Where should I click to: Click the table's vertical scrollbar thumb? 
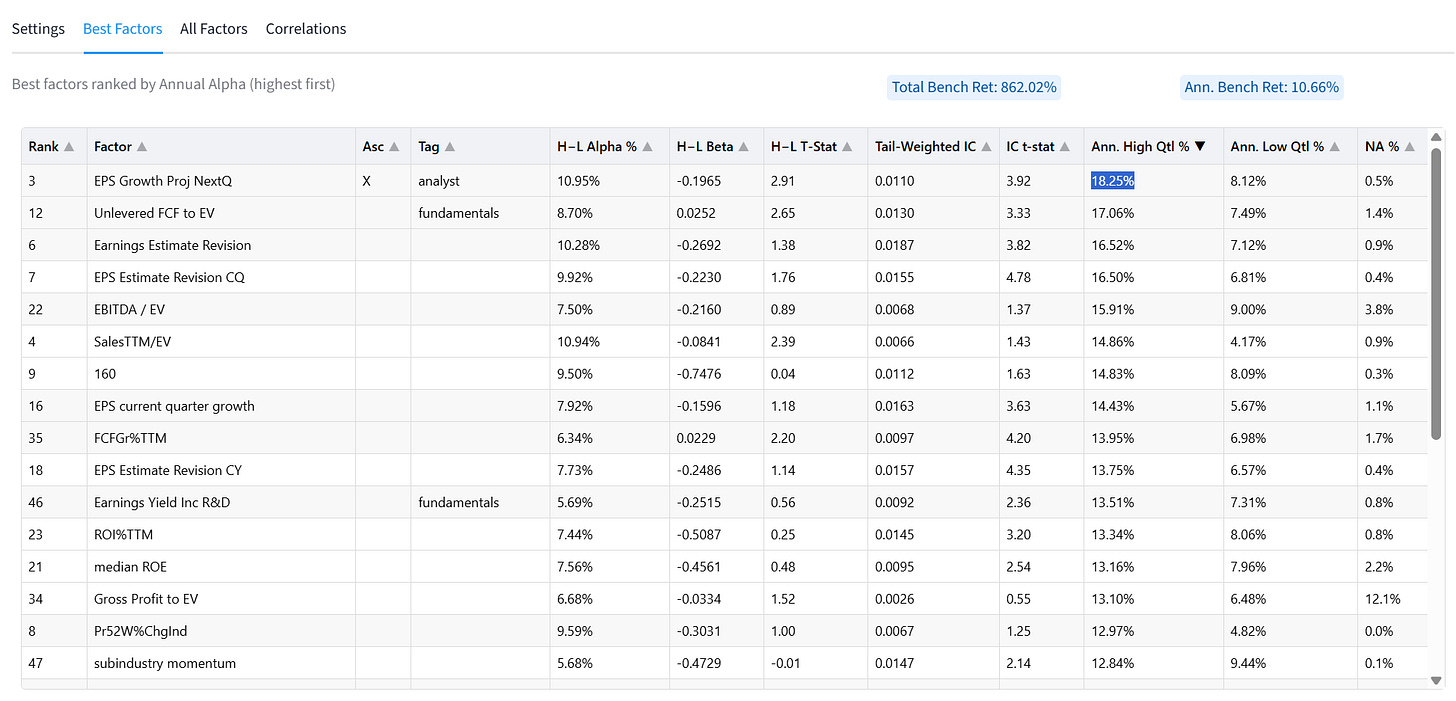coord(1437,294)
